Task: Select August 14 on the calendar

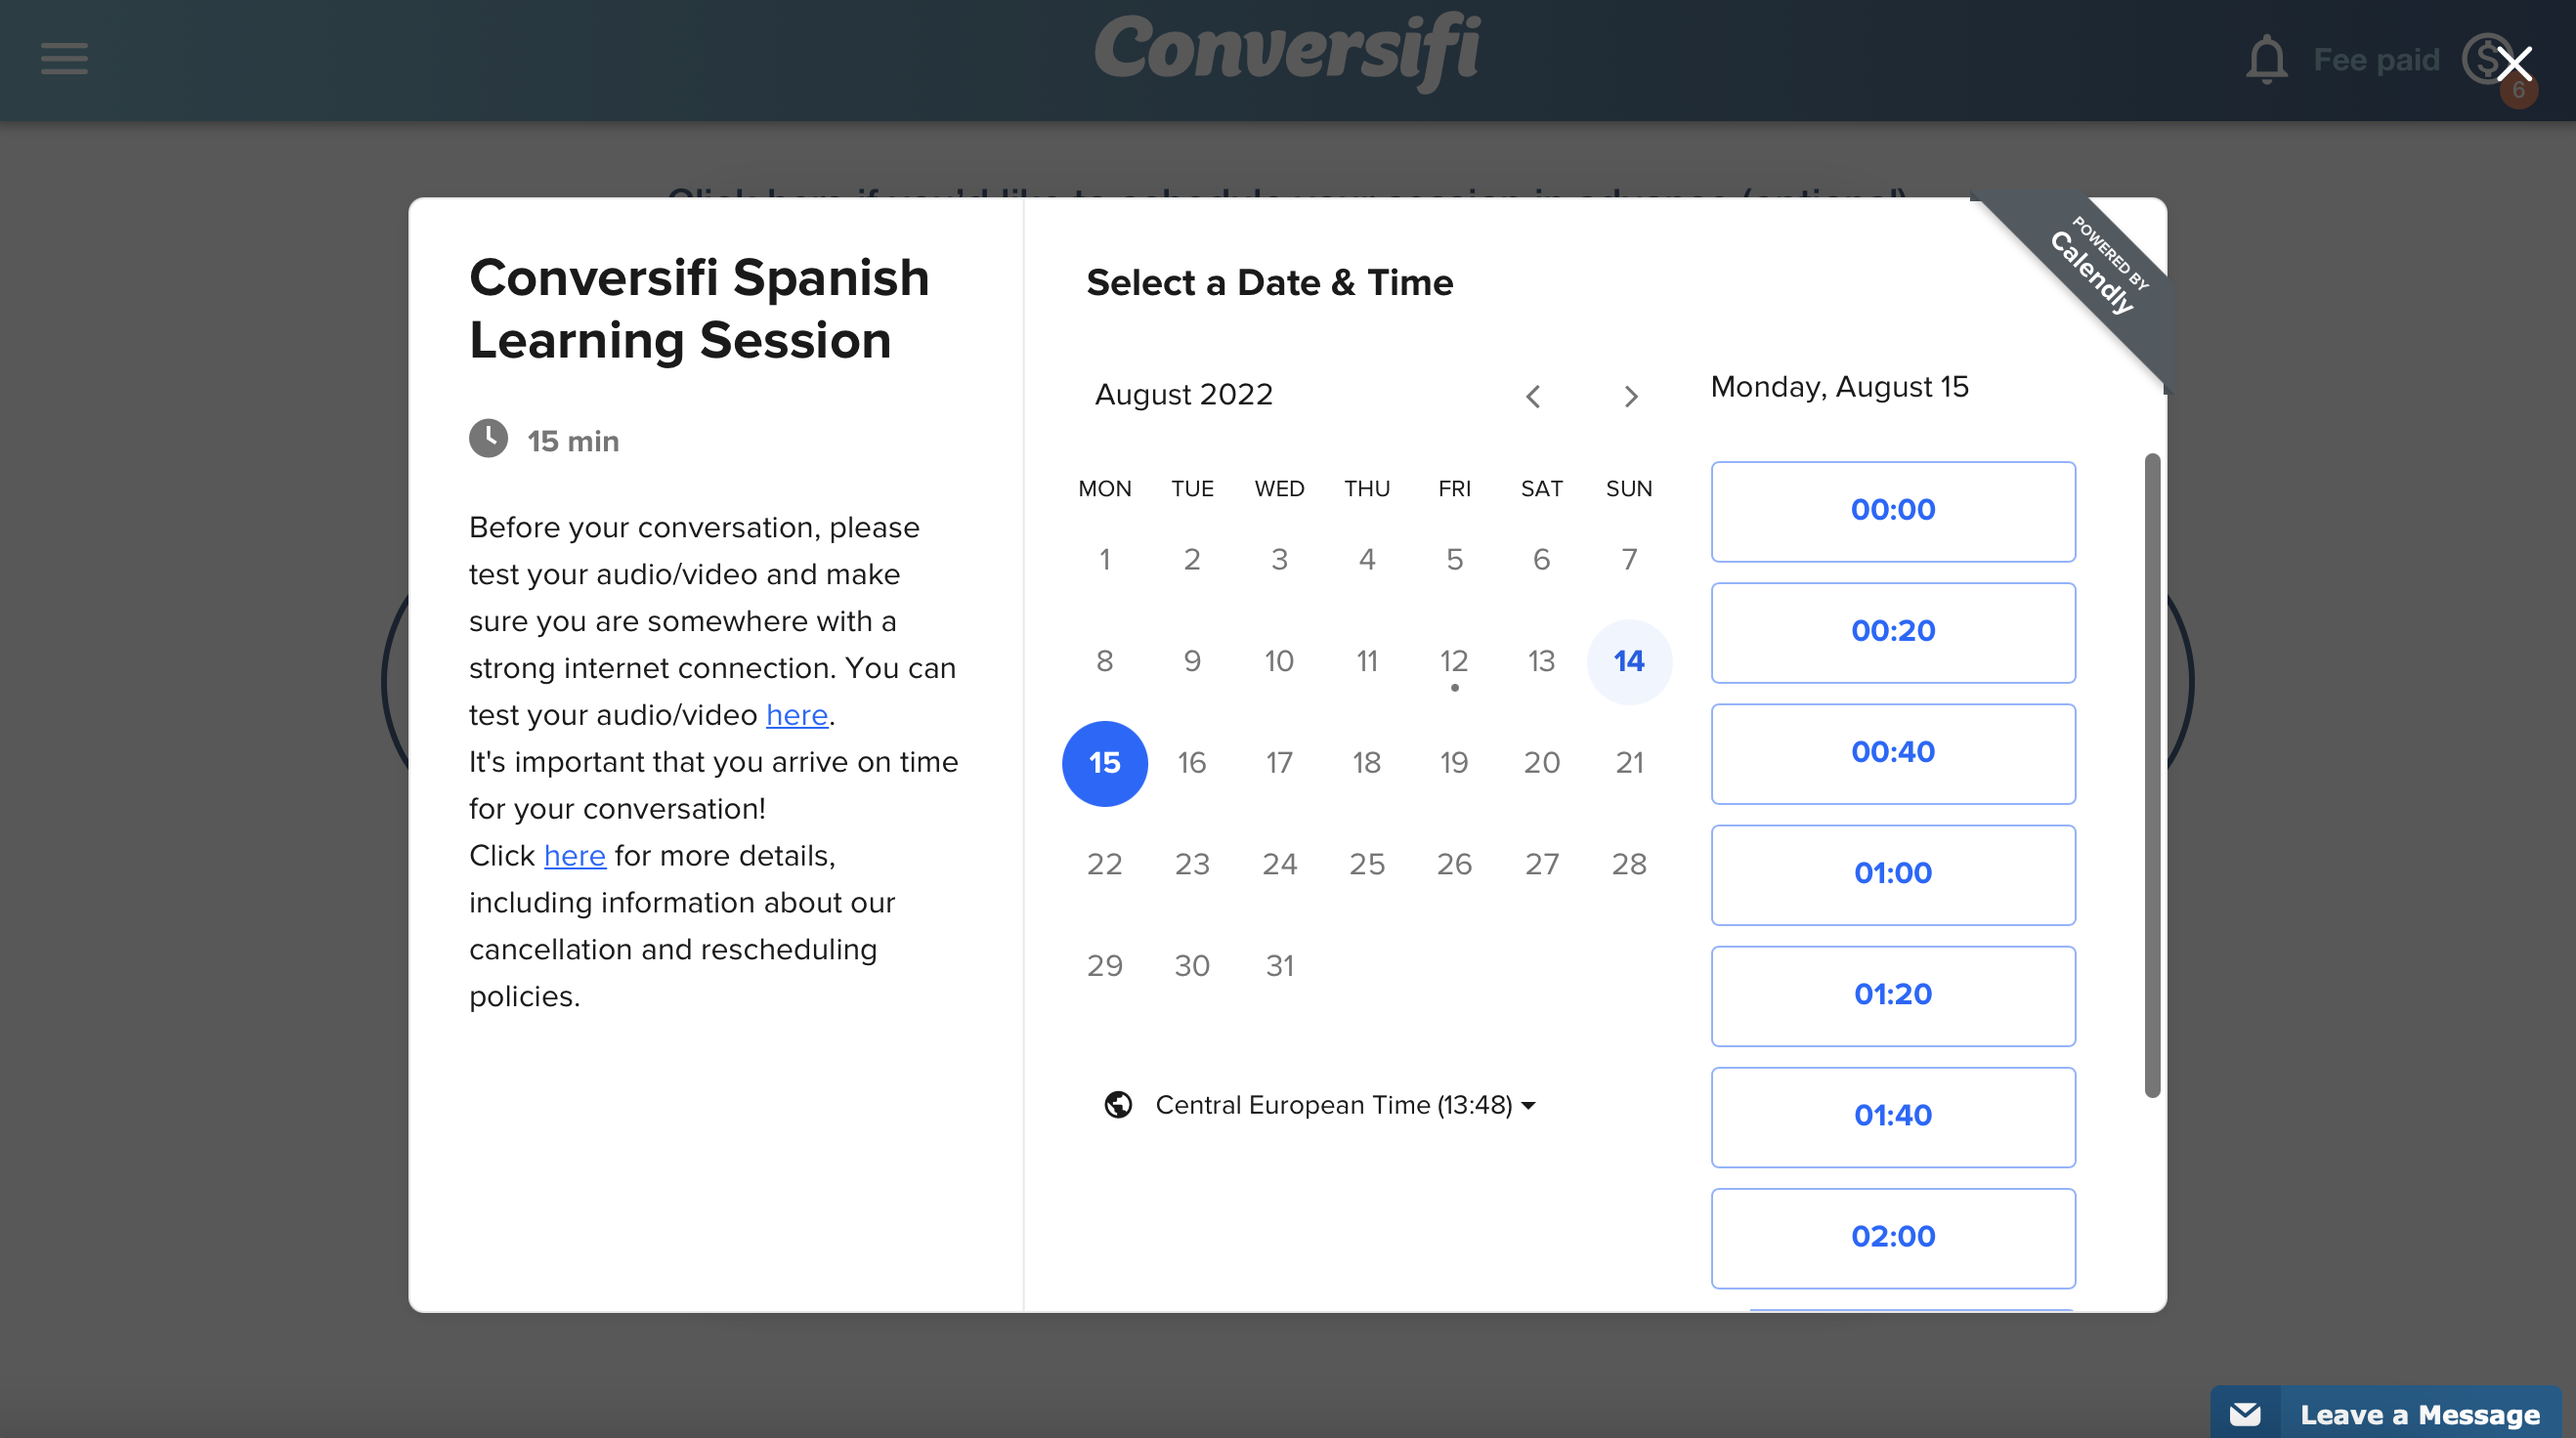Action: tap(1628, 661)
